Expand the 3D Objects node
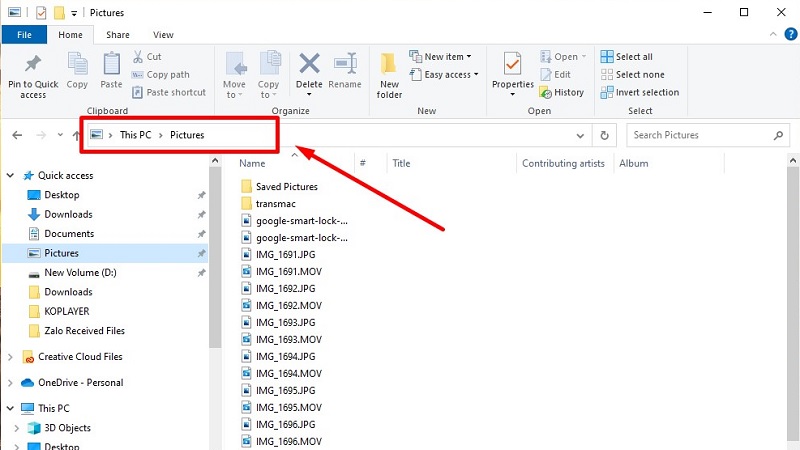The height and width of the screenshot is (450, 800). [17, 428]
